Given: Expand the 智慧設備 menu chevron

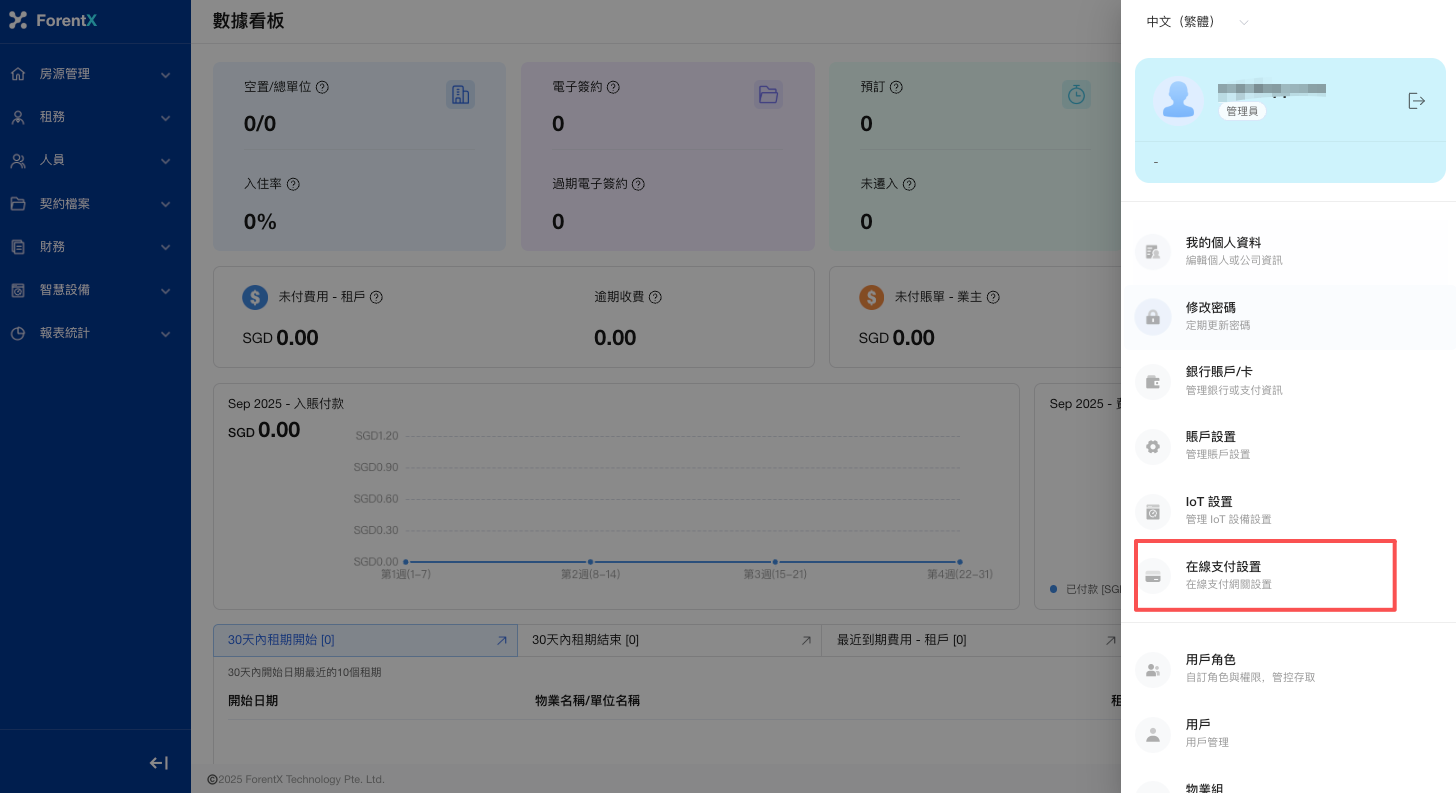Looking at the screenshot, I should click(166, 291).
